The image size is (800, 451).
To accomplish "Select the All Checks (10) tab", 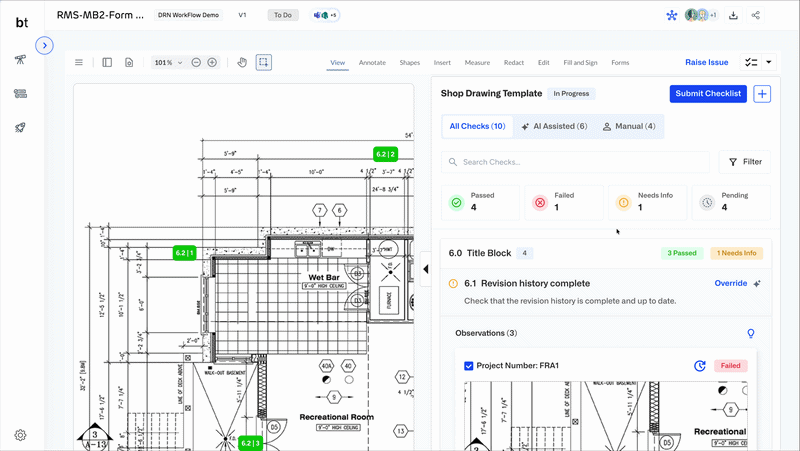I will click(477, 126).
